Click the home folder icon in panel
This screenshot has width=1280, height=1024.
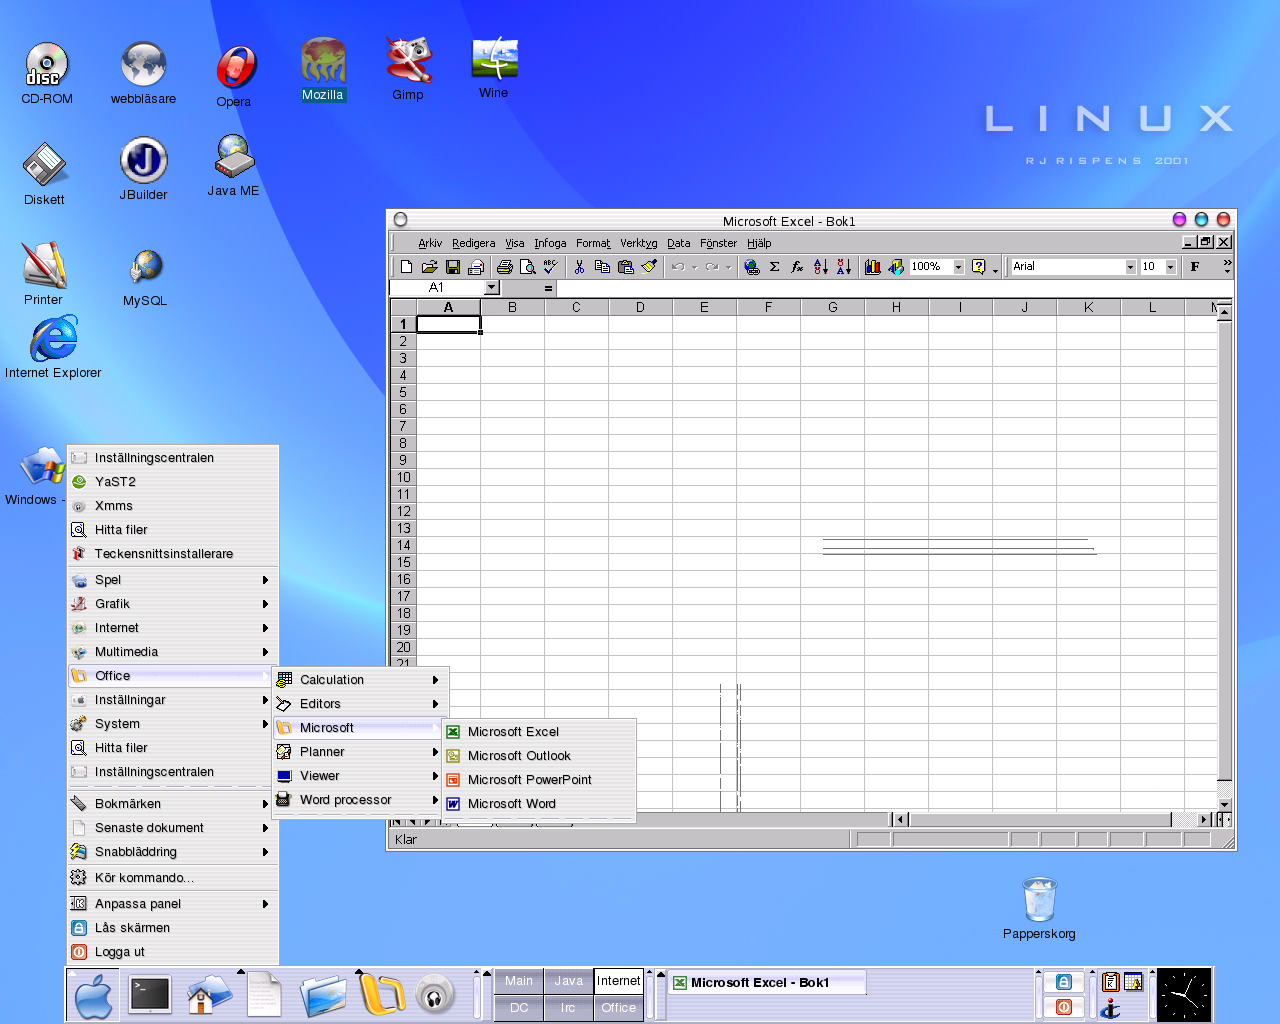[208, 995]
